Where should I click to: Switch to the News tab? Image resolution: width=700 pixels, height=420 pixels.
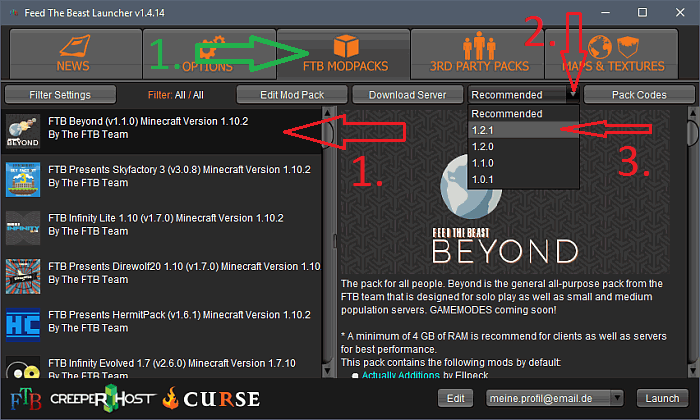click(x=72, y=54)
